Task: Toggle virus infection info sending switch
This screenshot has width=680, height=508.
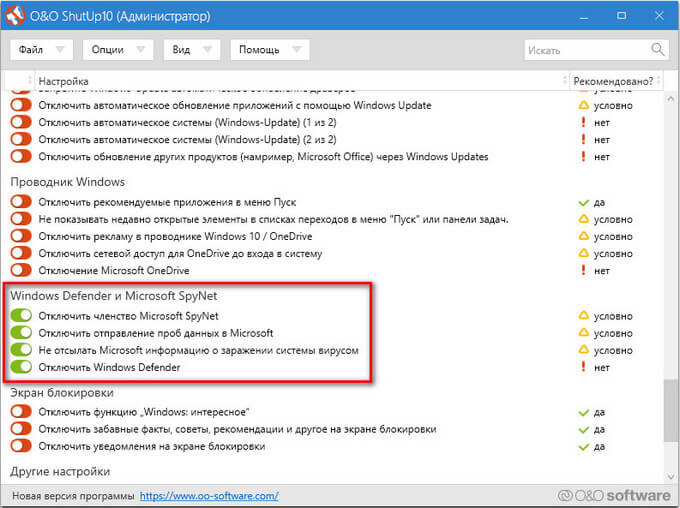Action: (x=21, y=349)
